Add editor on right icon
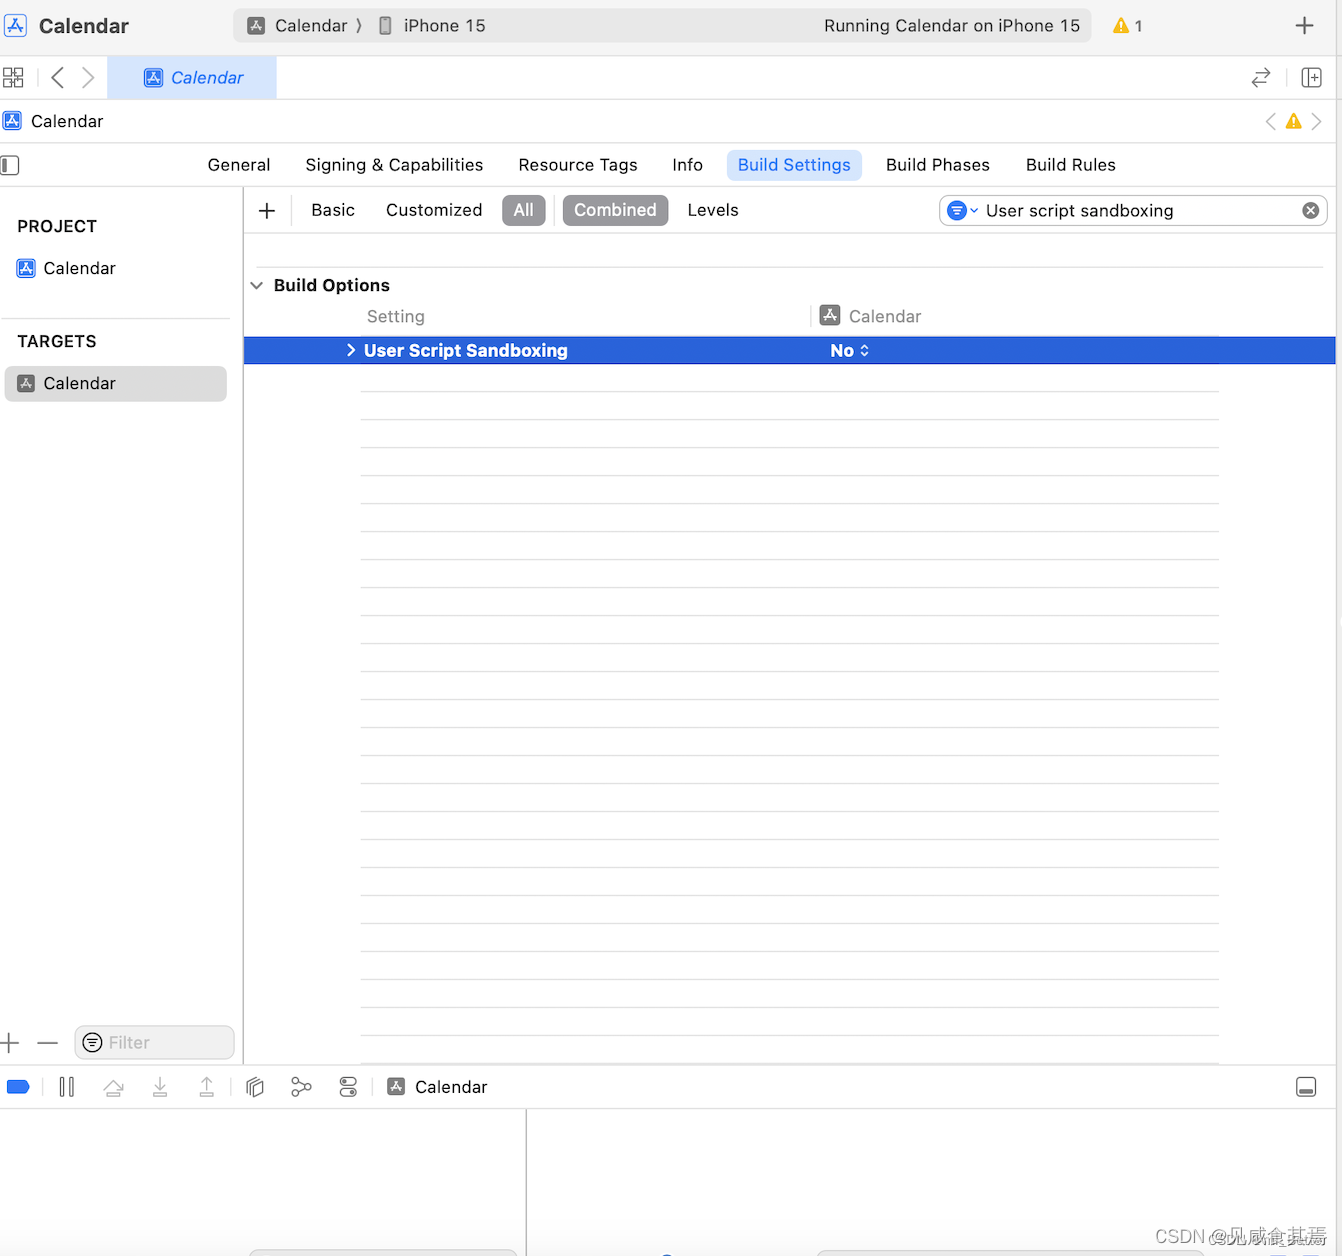 coord(1312,77)
